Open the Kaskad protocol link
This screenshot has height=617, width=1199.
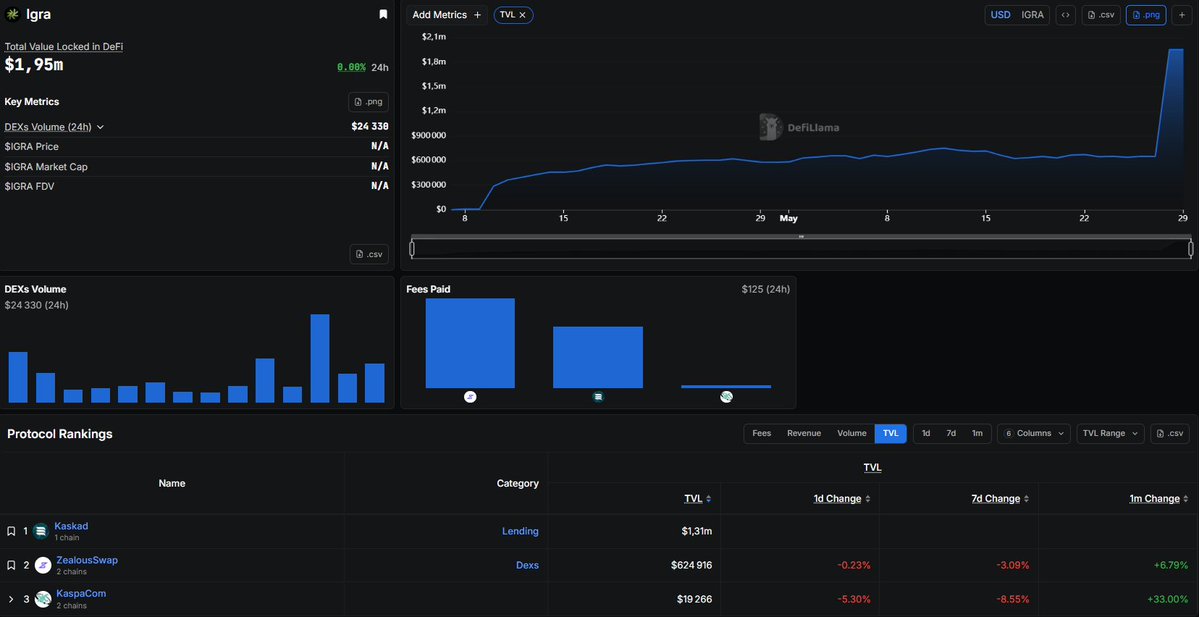pyautogui.click(x=71, y=526)
